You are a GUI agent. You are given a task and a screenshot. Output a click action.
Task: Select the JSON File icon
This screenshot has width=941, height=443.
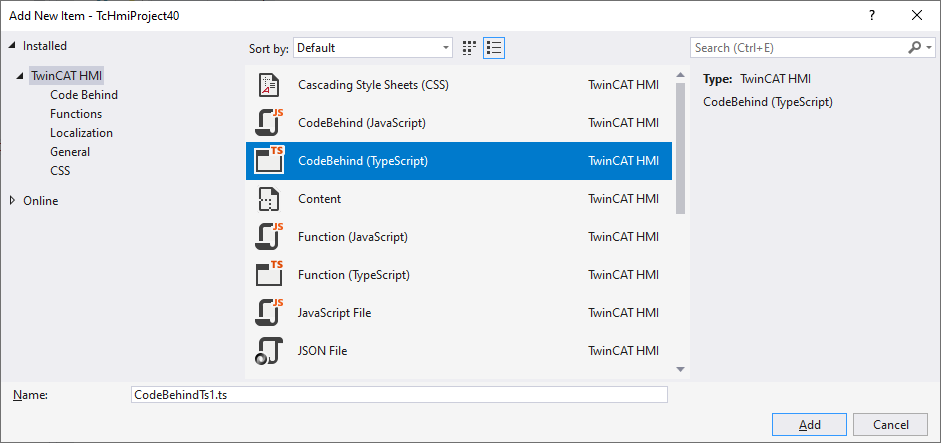[x=268, y=351]
